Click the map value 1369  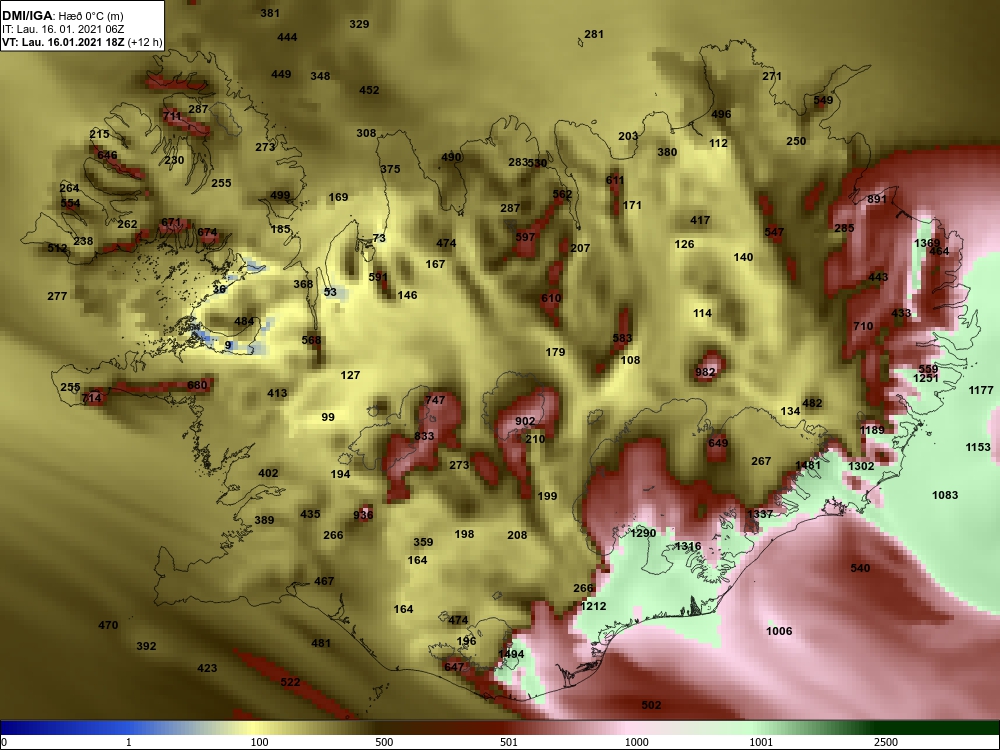tap(927, 243)
